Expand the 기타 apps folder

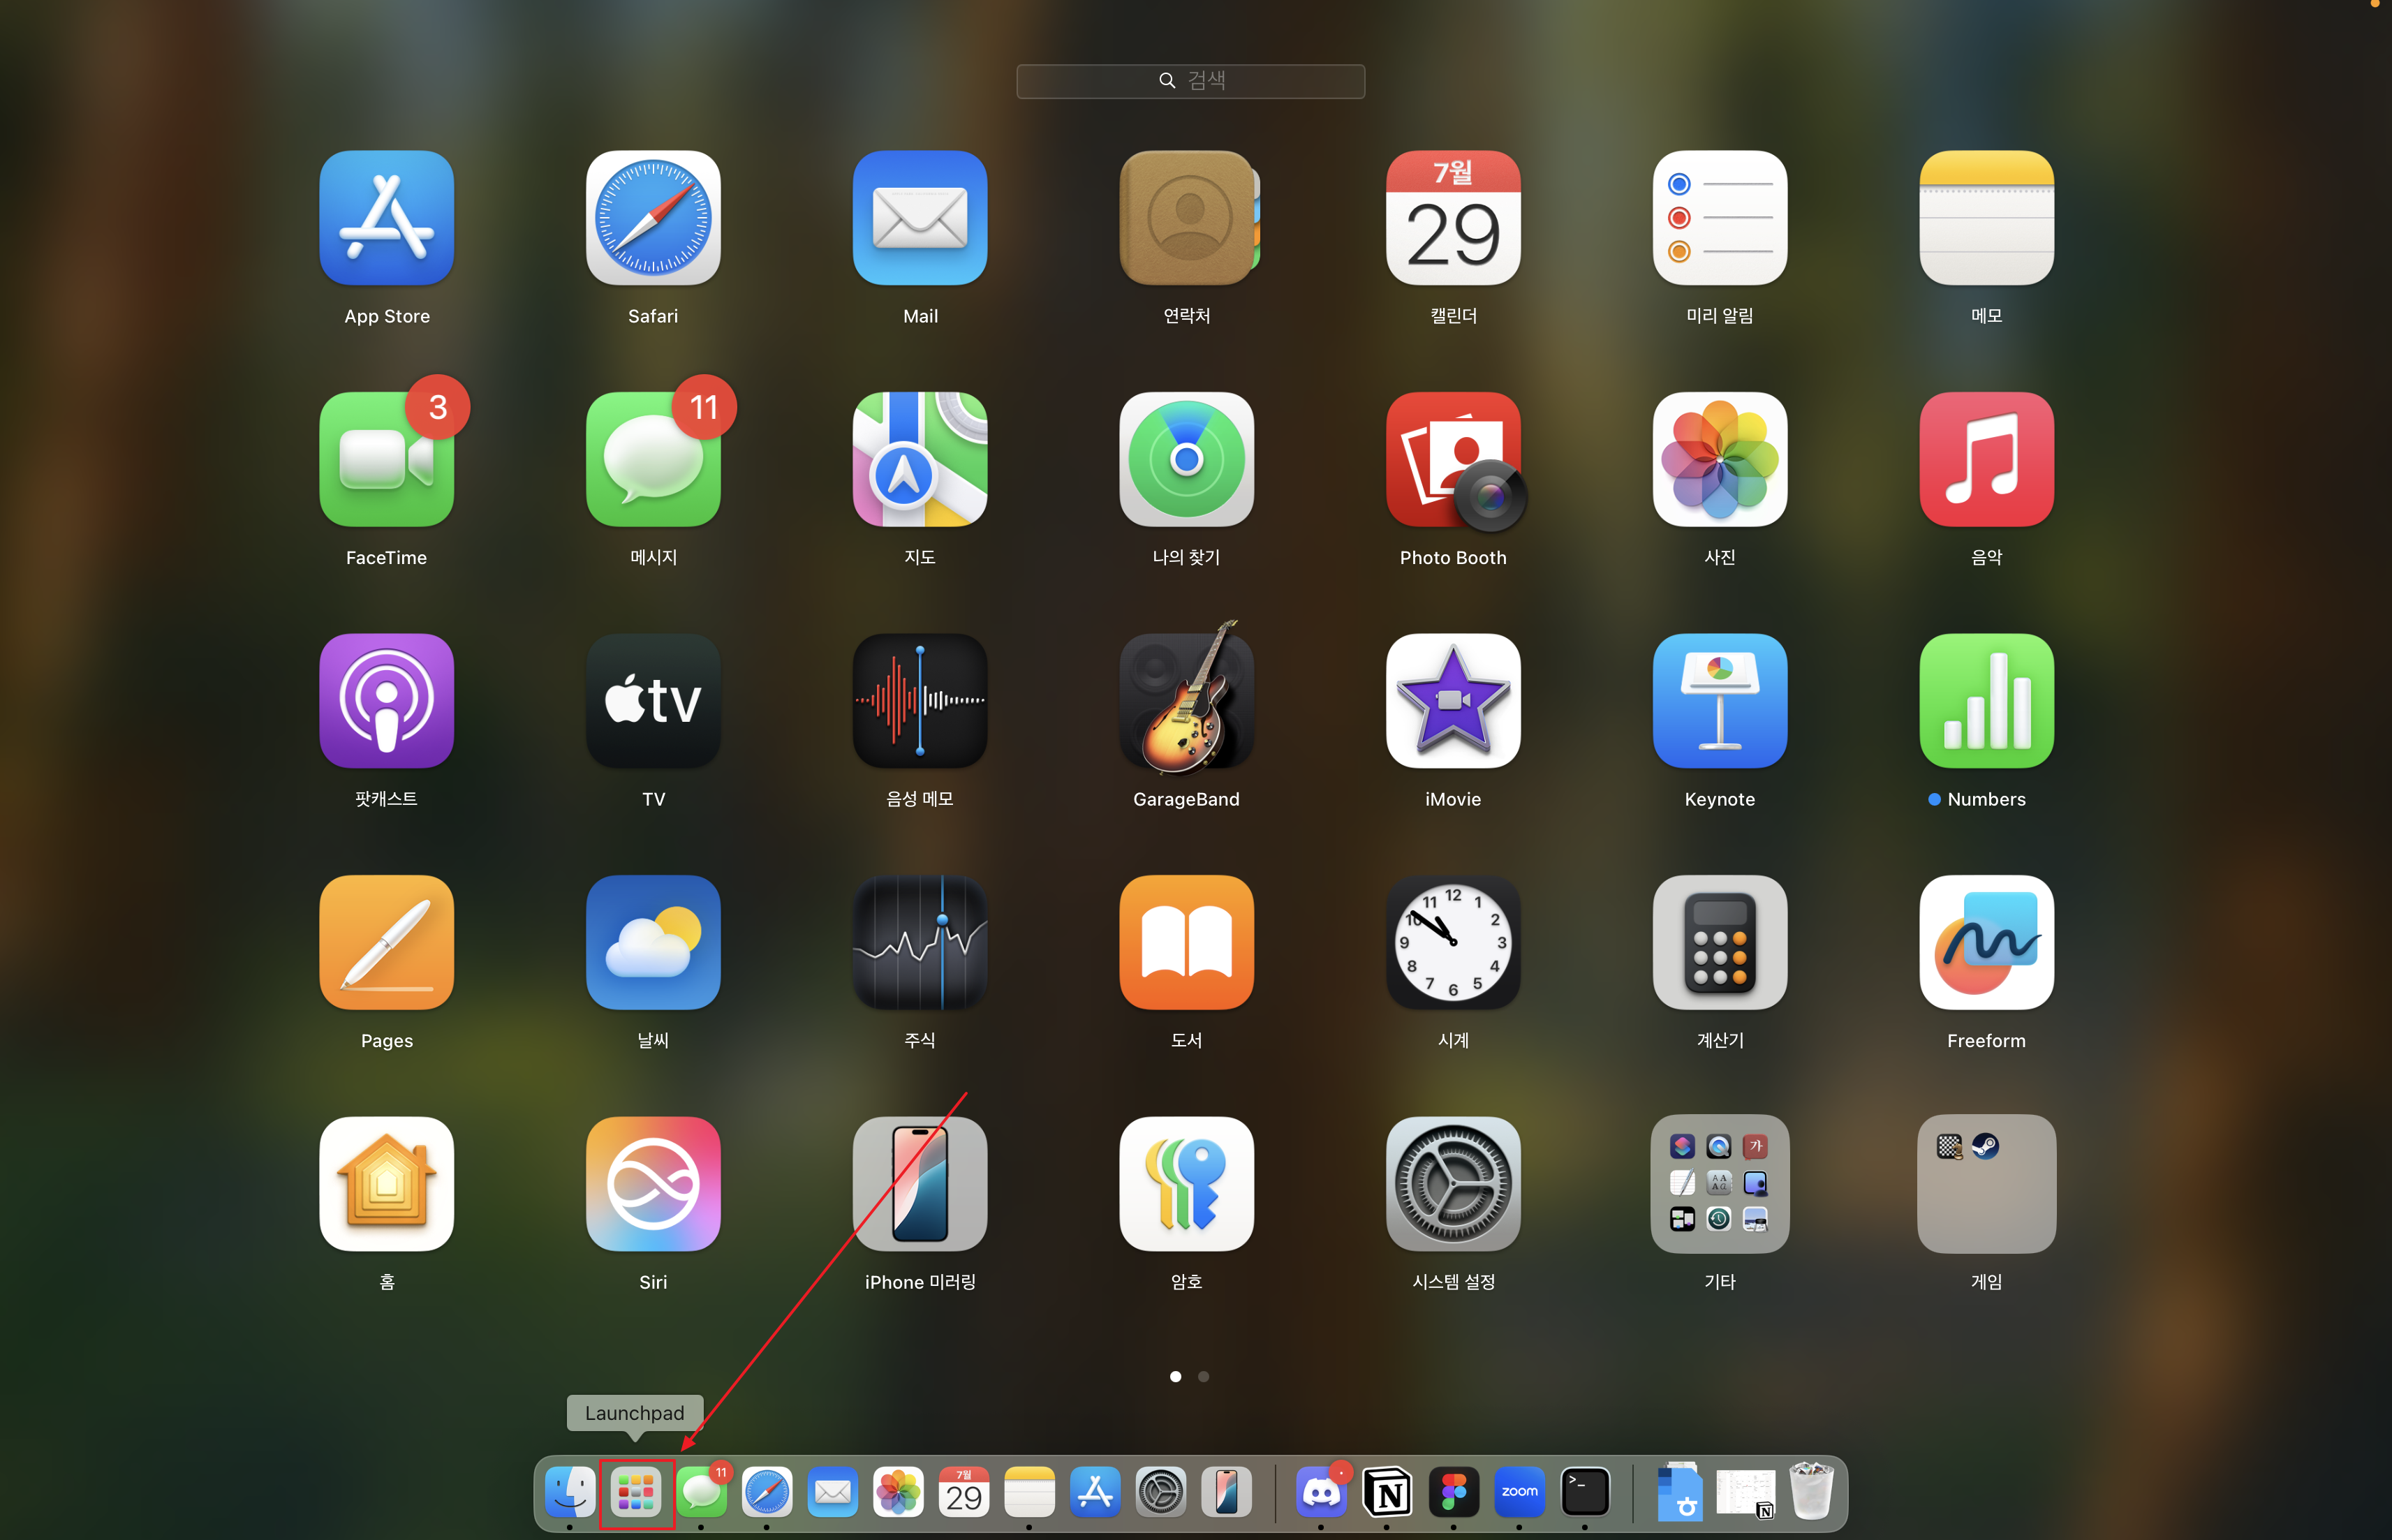point(1719,1184)
